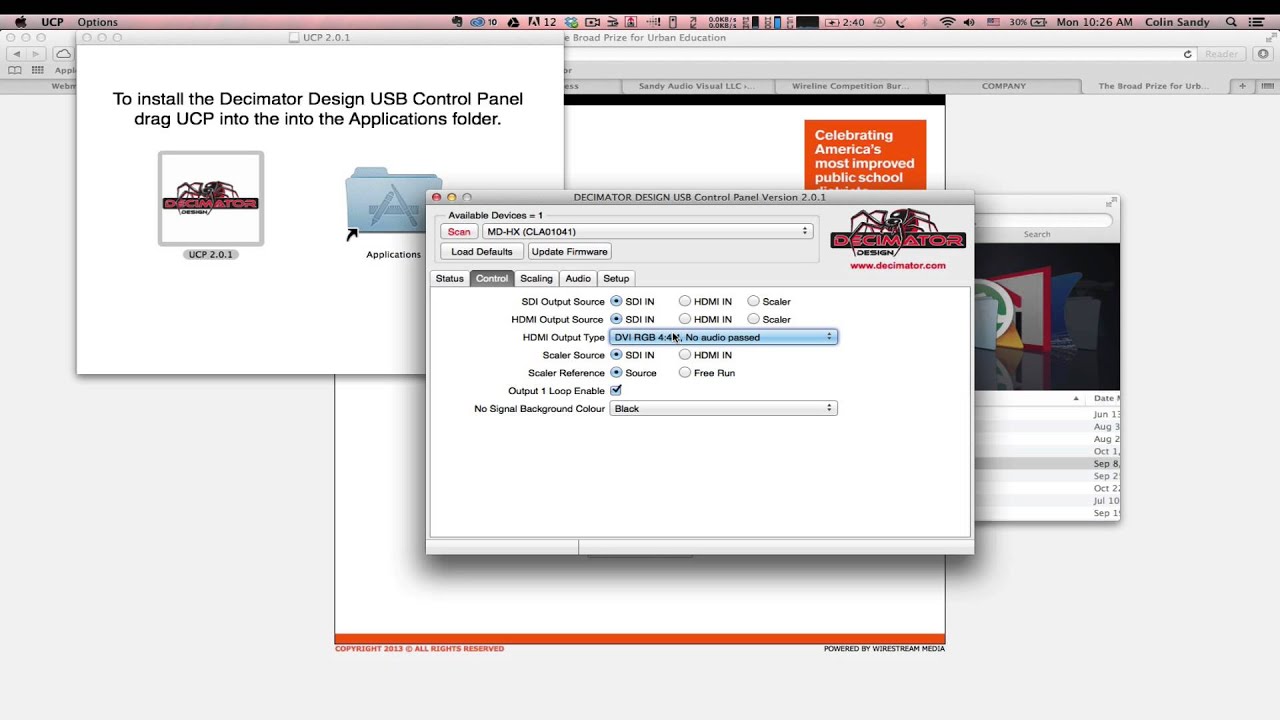The height and width of the screenshot is (720, 1280).
Task: Click the Wi-Fi status icon
Action: click(947, 22)
